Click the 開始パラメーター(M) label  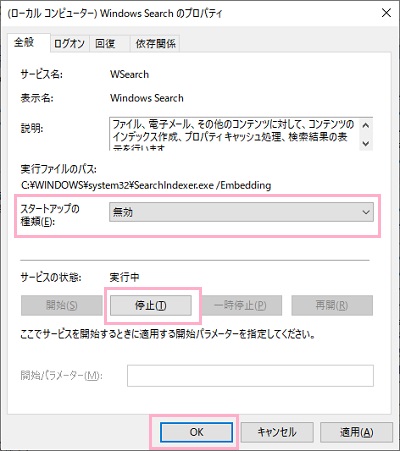click(61, 376)
